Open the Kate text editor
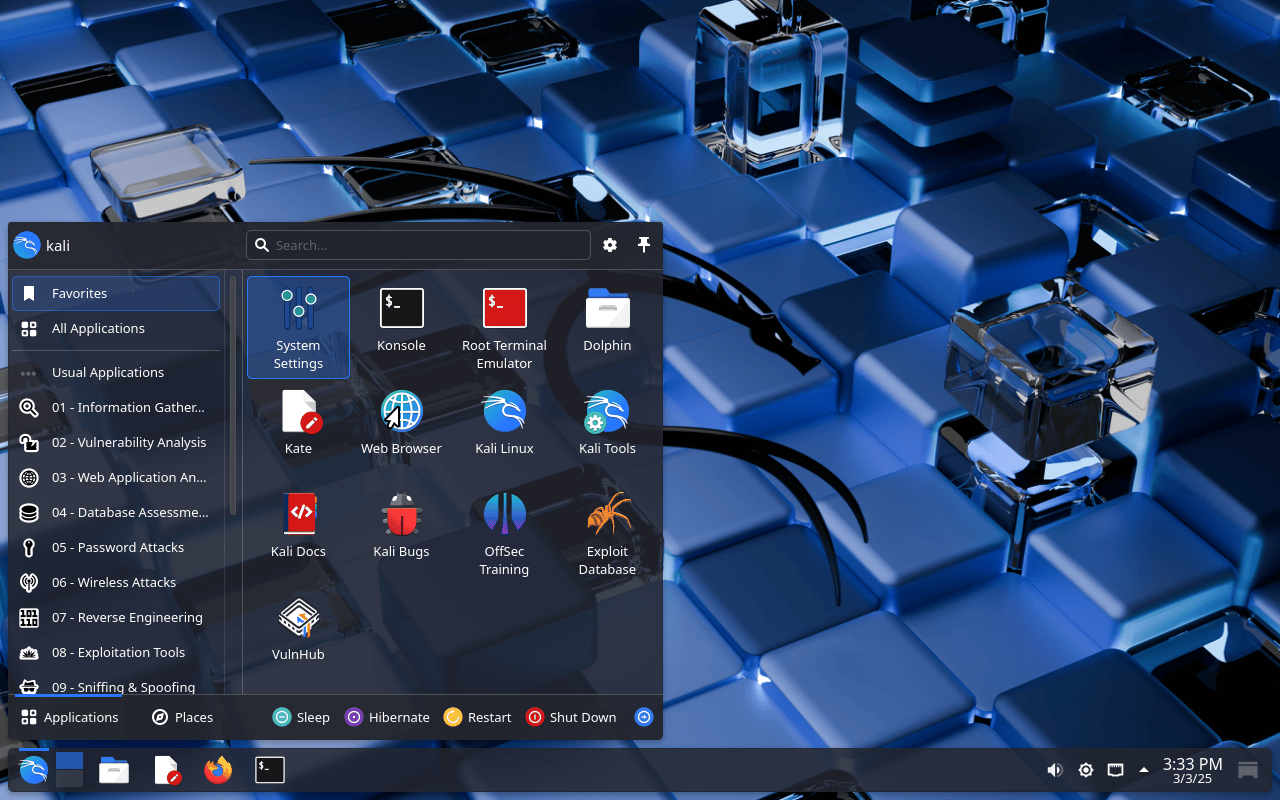This screenshot has height=800, width=1280. [298, 420]
